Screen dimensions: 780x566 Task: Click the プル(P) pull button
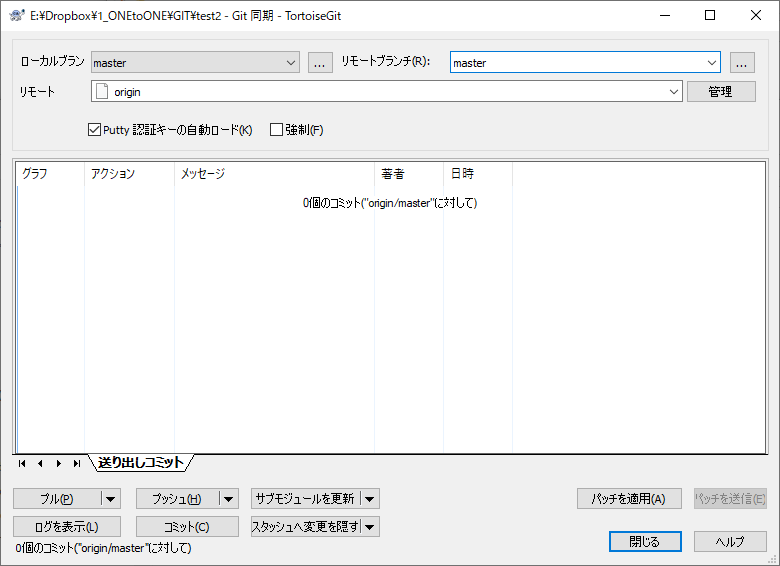pyautogui.click(x=57, y=499)
